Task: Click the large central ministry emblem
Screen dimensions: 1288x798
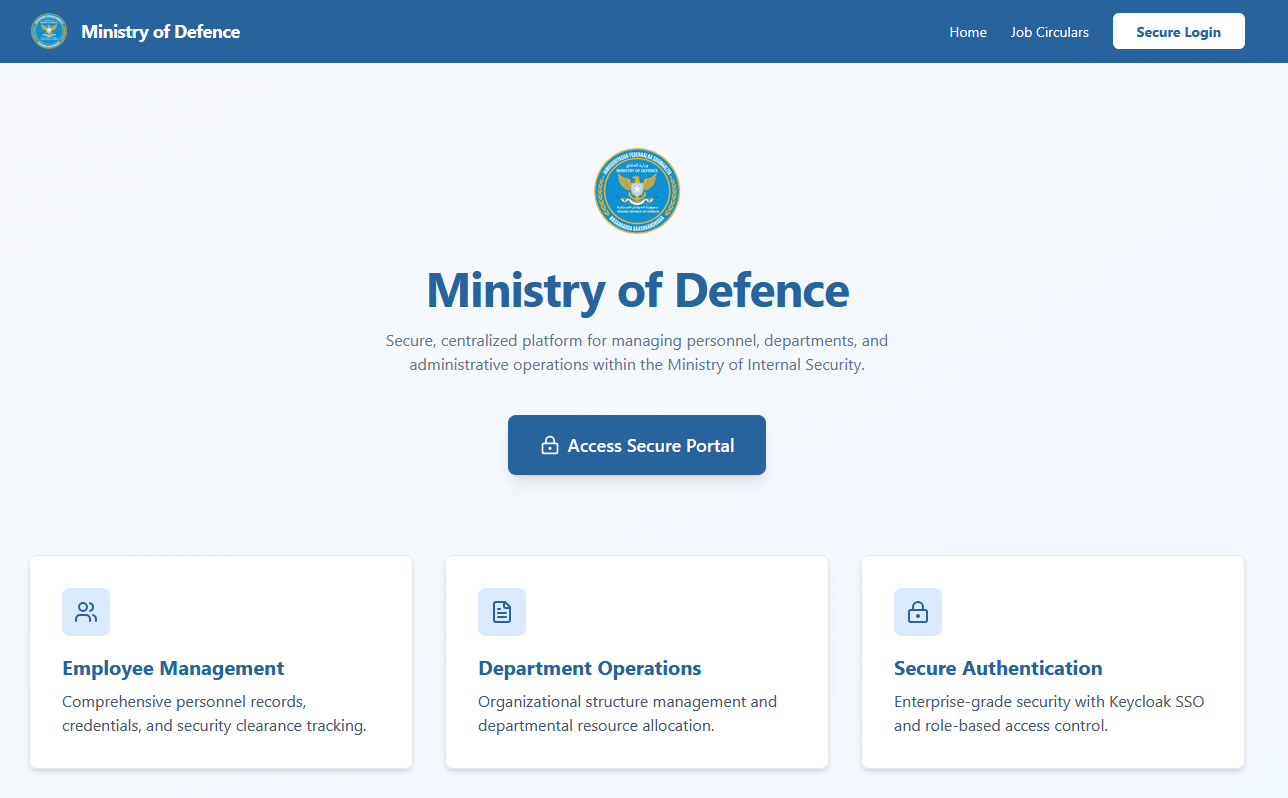Action: coord(637,191)
